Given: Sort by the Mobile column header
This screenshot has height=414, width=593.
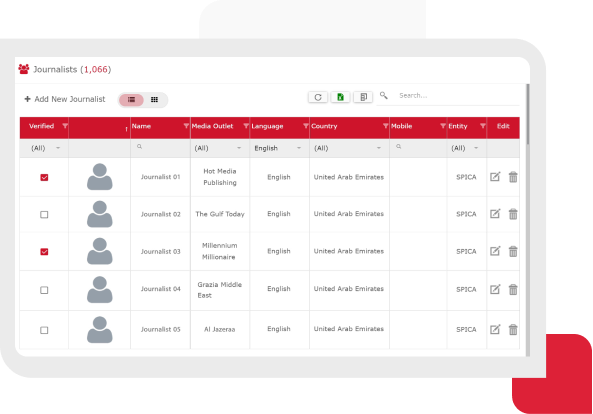Looking at the screenshot, I should click(402, 126).
